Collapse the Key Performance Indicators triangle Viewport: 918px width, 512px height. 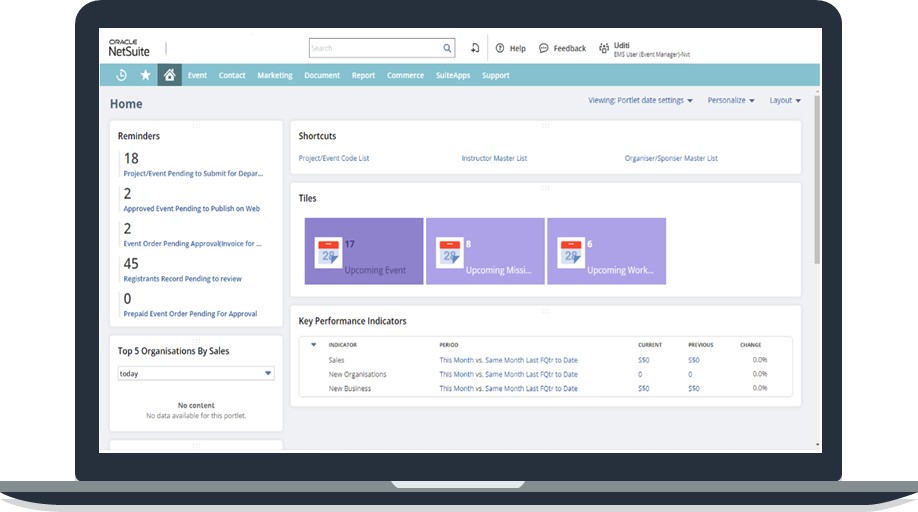pyautogui.click(x=313, y=345)
